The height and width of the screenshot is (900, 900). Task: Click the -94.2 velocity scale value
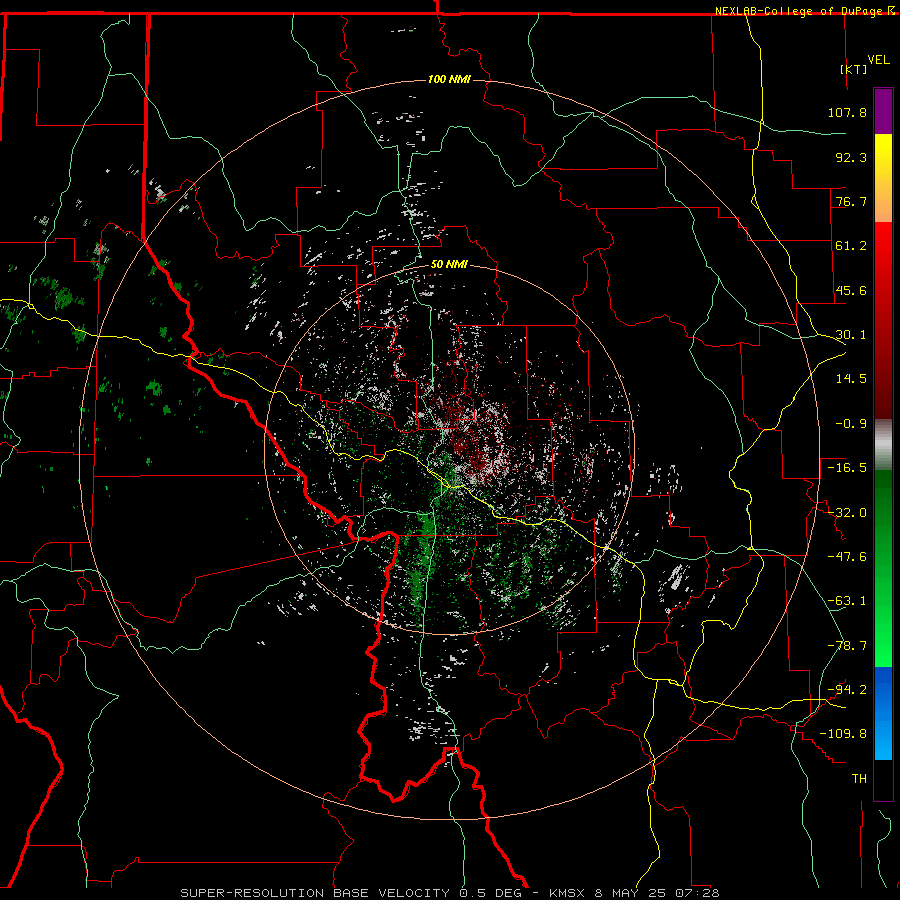pos(847,690)
